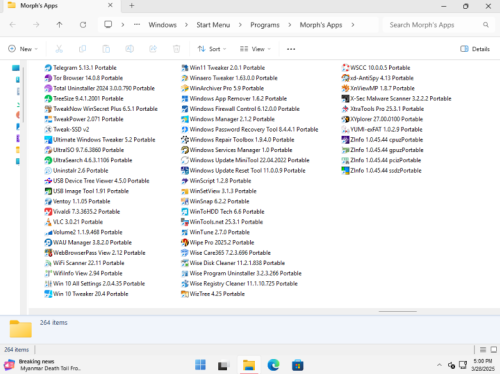Go to Programs in breadcrumb path

click(265, 25)
